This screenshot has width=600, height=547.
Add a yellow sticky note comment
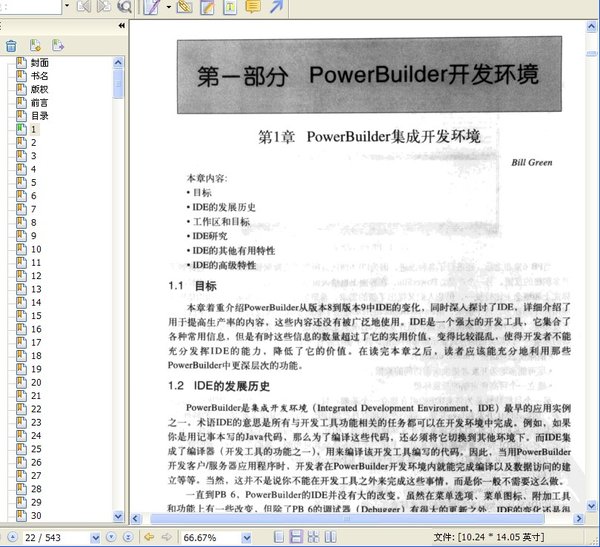coord(253,6)
